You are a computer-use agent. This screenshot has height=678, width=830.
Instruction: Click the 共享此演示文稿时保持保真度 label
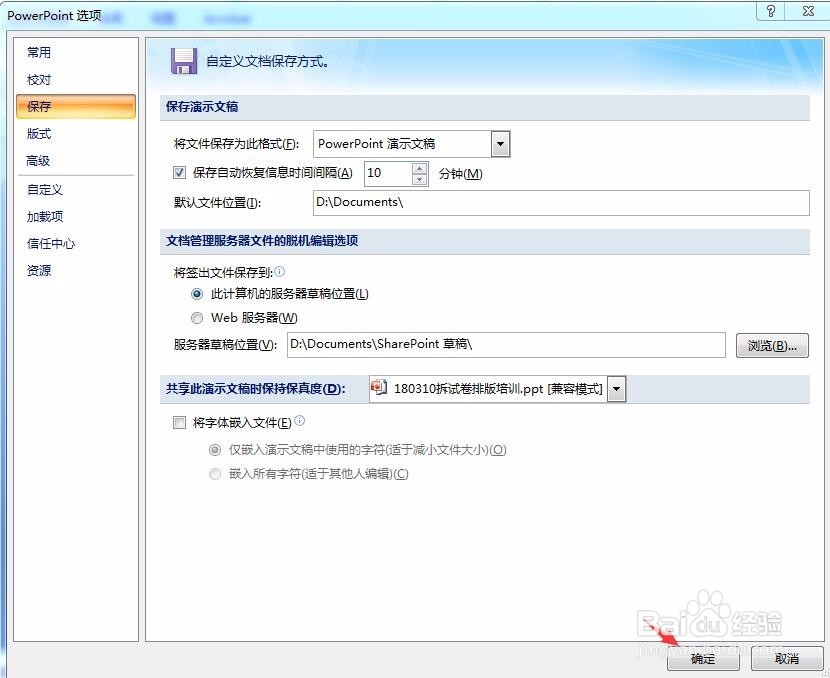click(x=256, y=389)
